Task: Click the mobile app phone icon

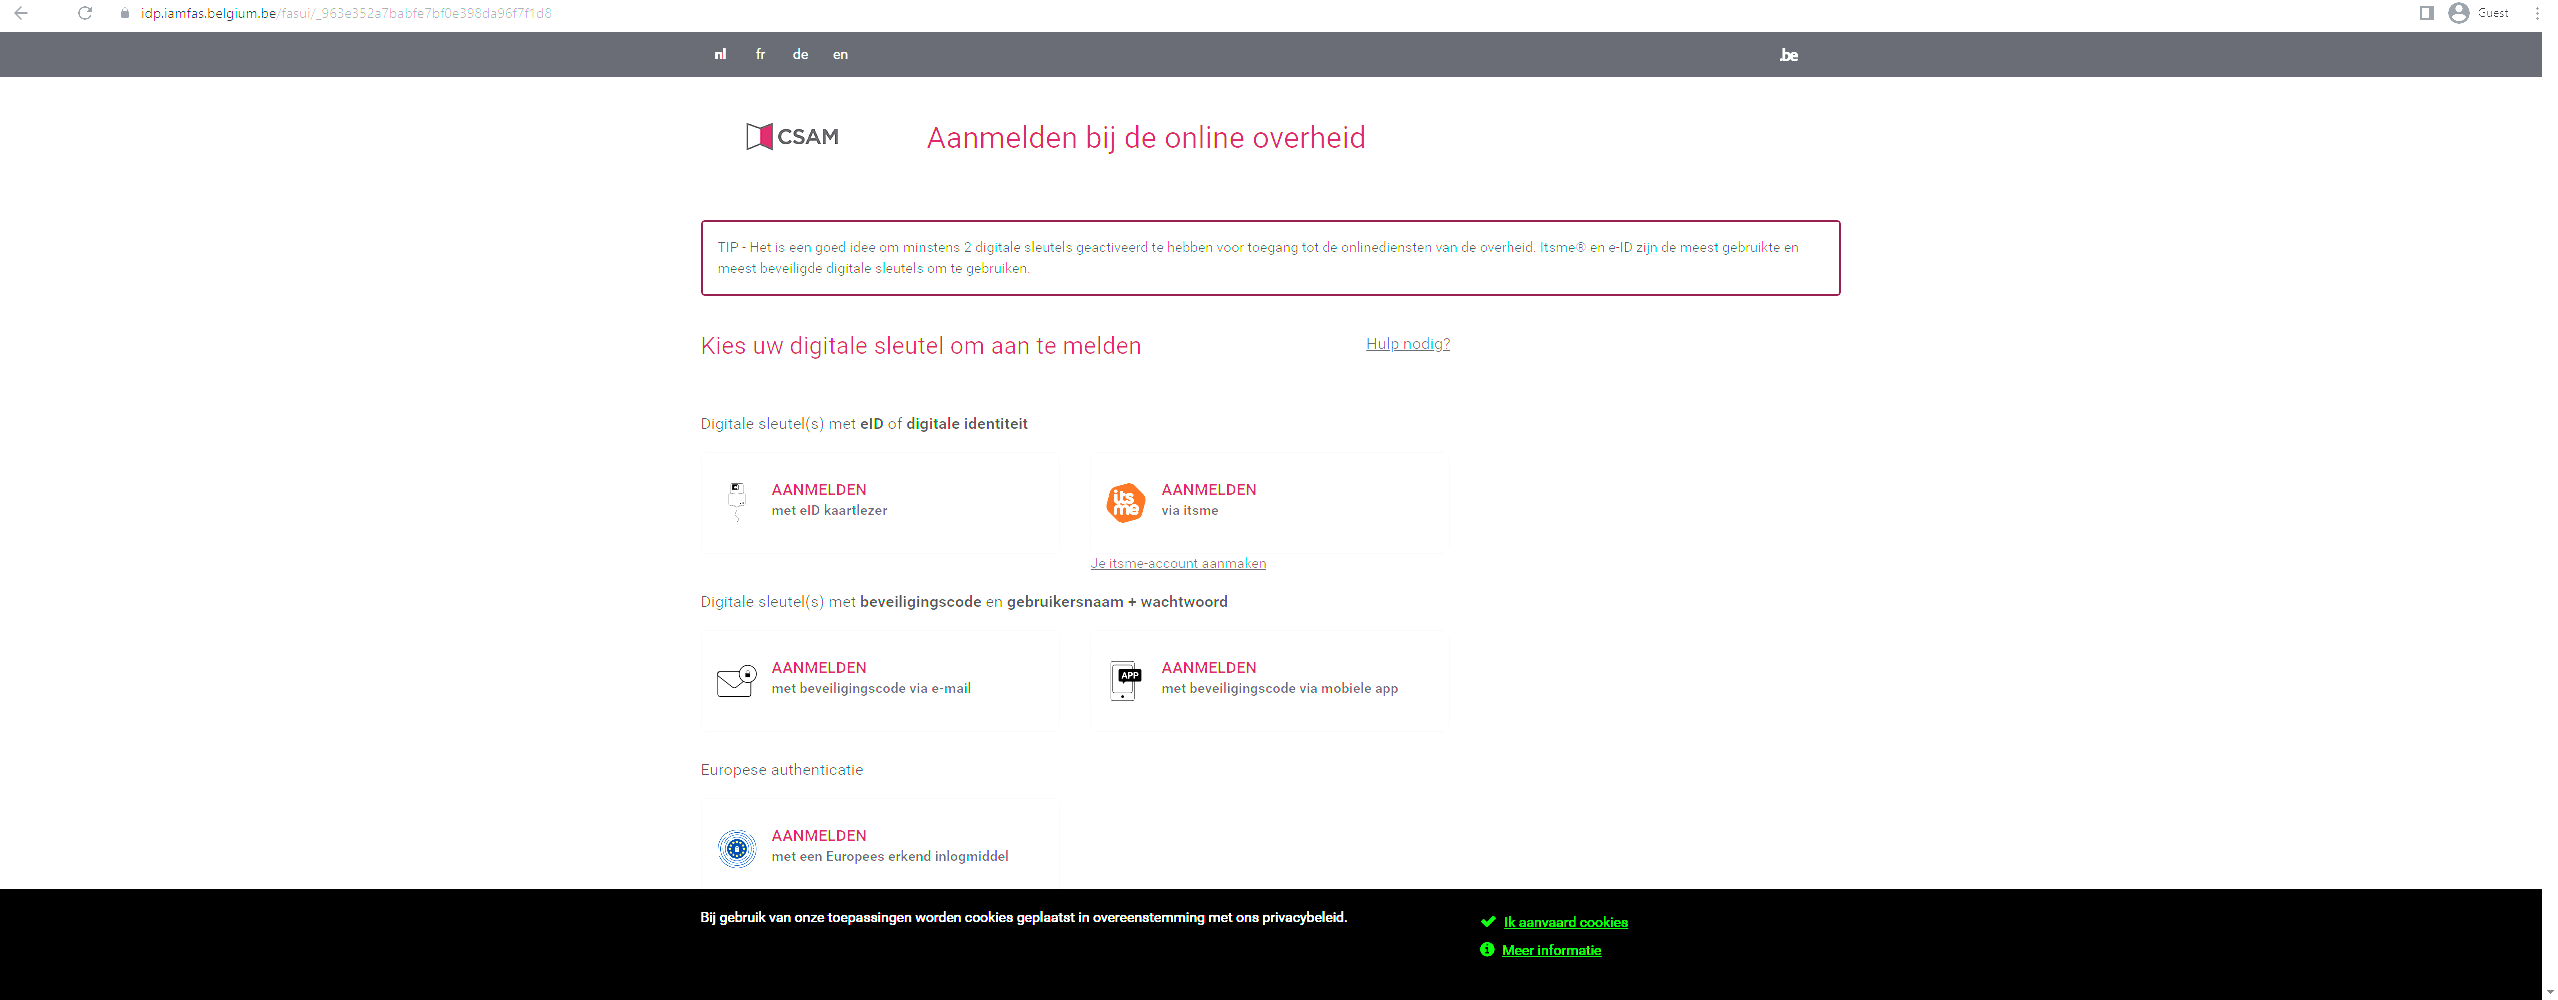Action: (1125, 680)
